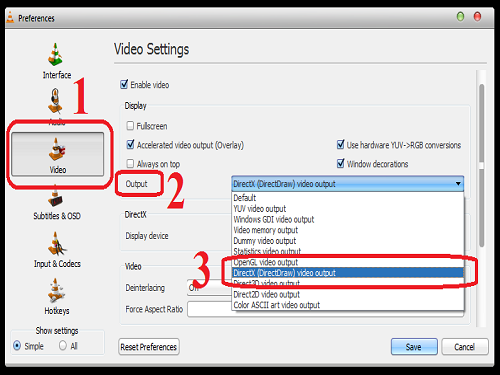Open the Audio preferences category icon
500x375 pixels.
tap(55, 101)
